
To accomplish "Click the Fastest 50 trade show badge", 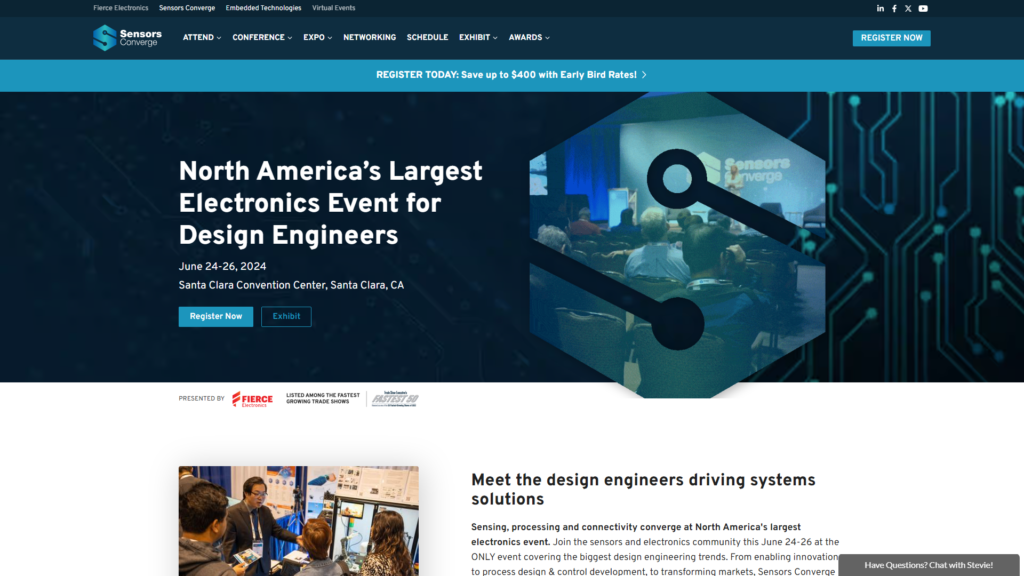I will [x=395, y=399].
